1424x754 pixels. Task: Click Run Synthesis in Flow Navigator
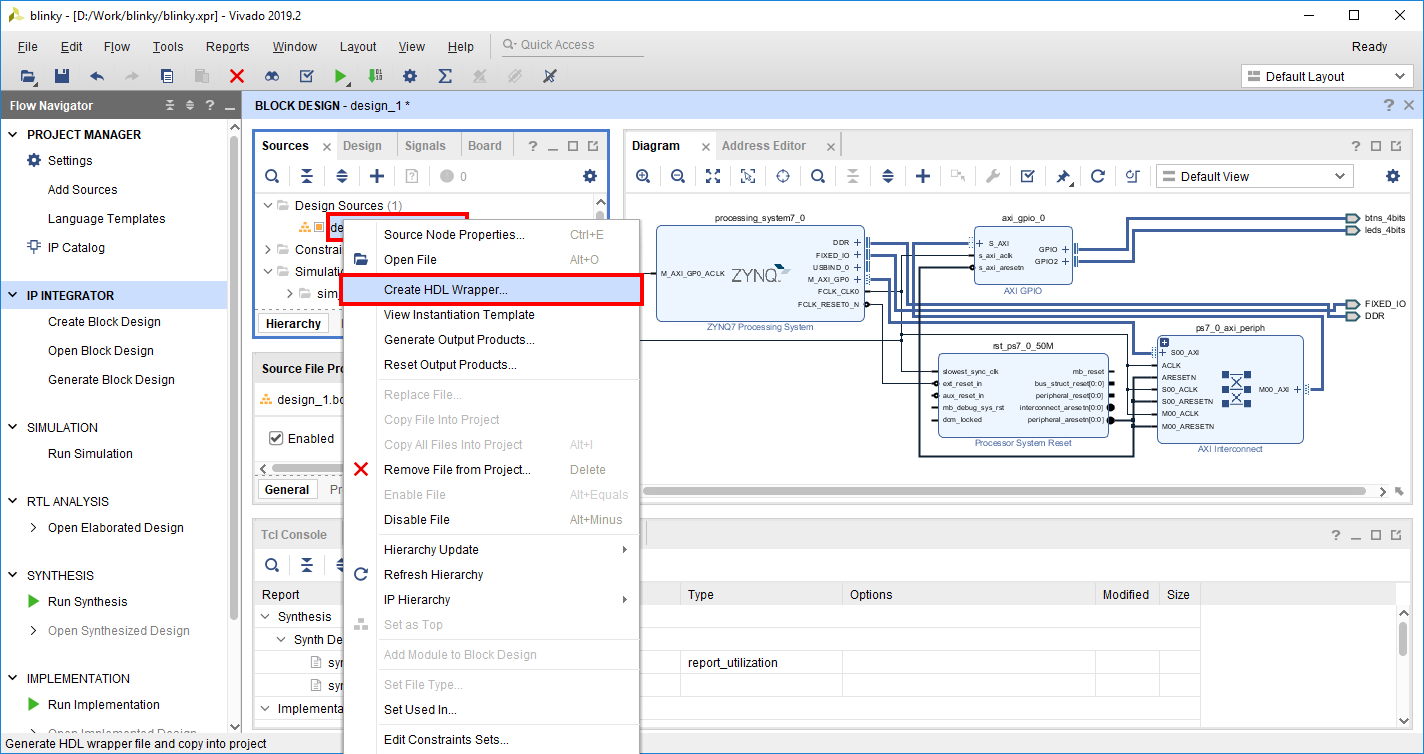[88, 601]
